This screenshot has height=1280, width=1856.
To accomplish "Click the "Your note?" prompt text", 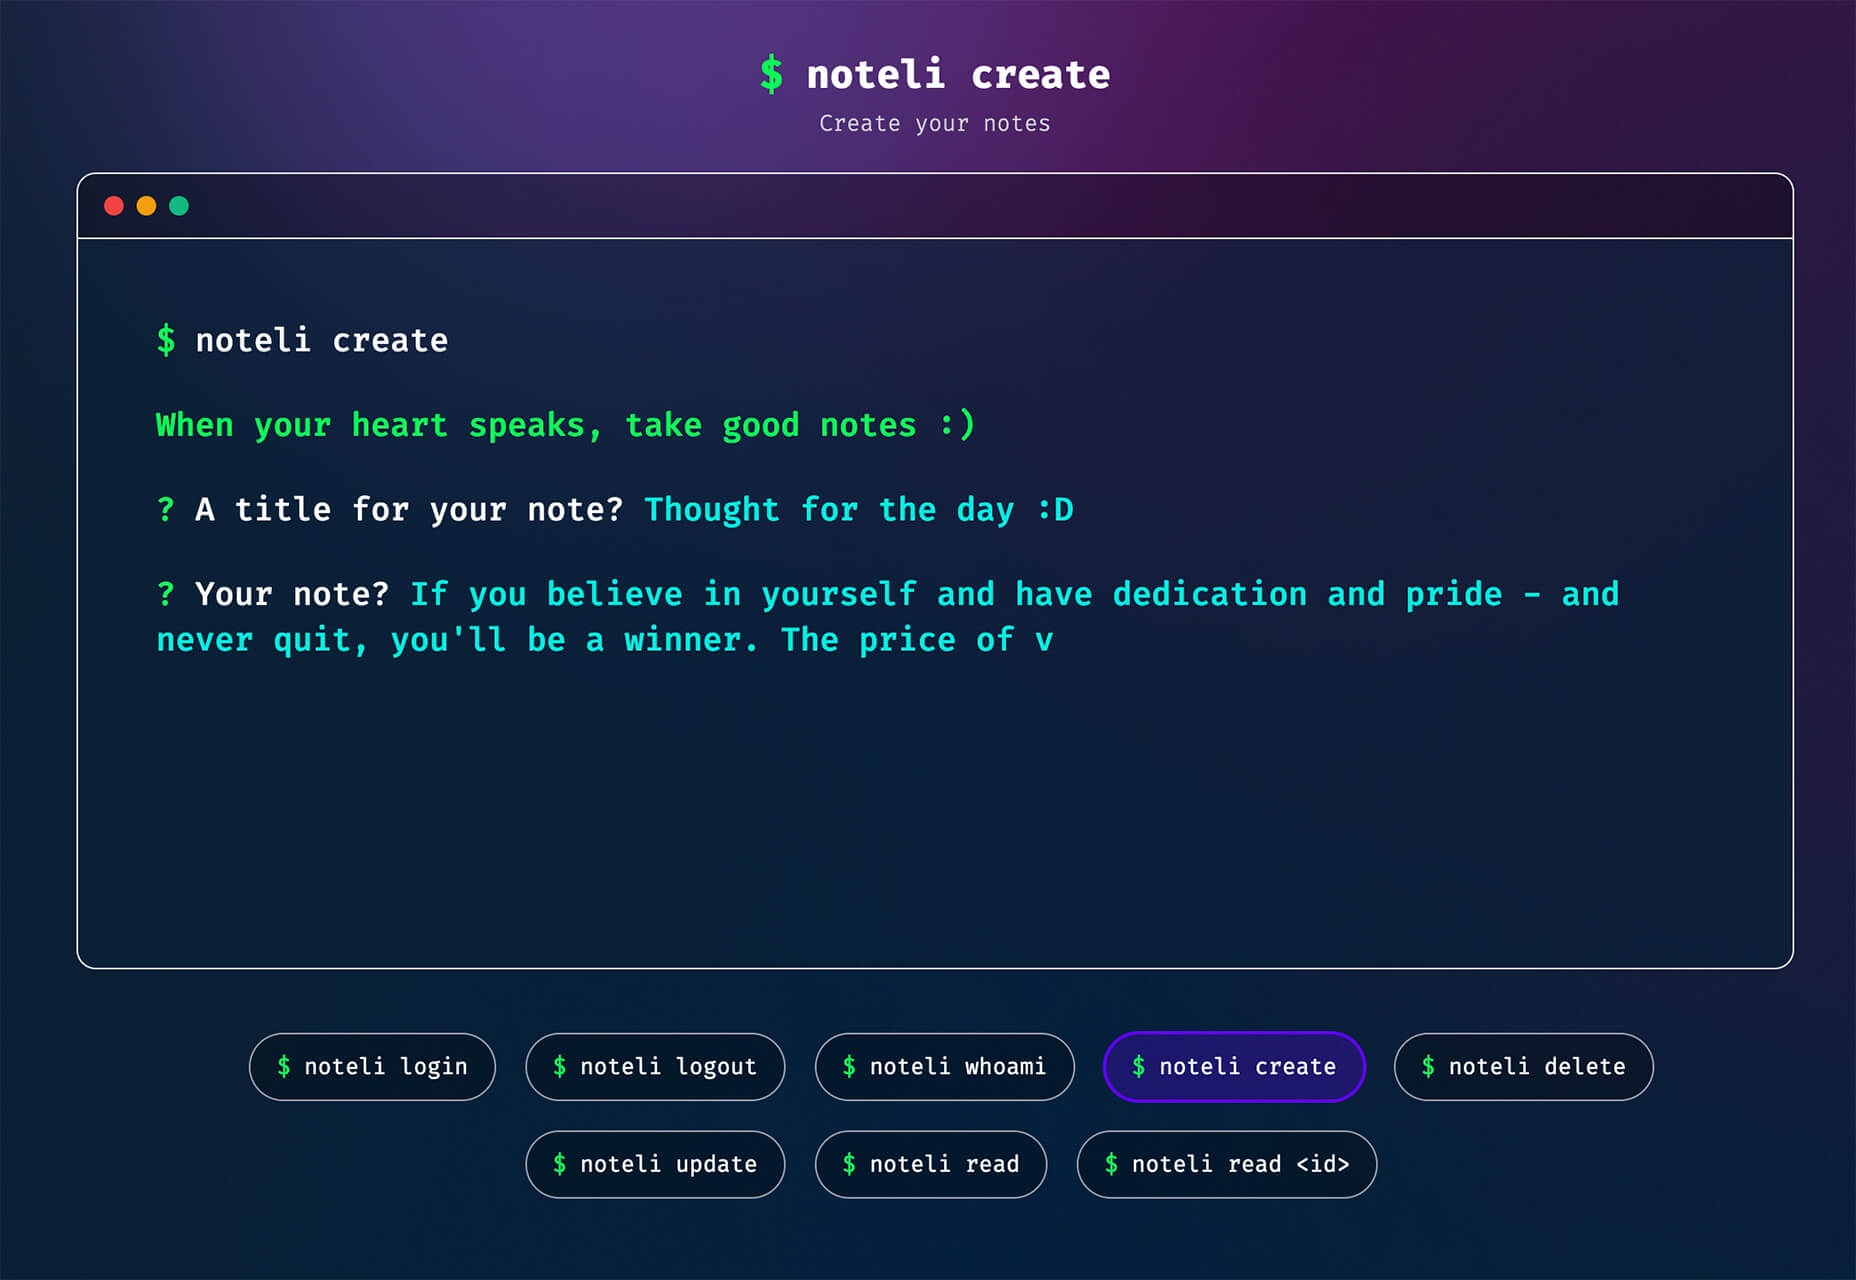I will coord(291,595).
